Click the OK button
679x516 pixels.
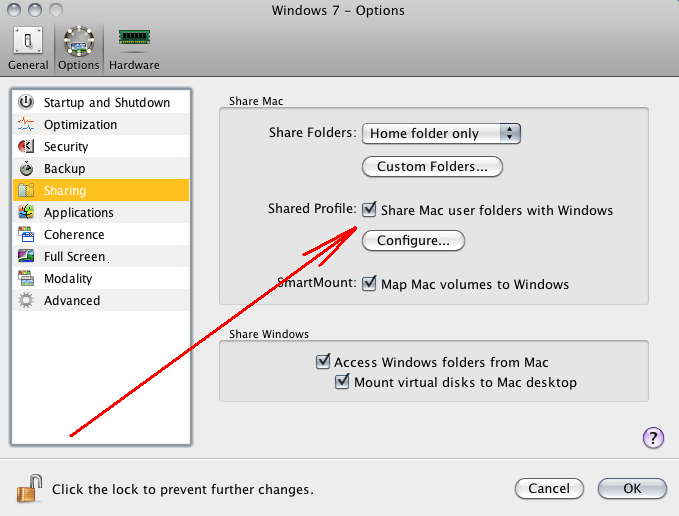[632, 489]
